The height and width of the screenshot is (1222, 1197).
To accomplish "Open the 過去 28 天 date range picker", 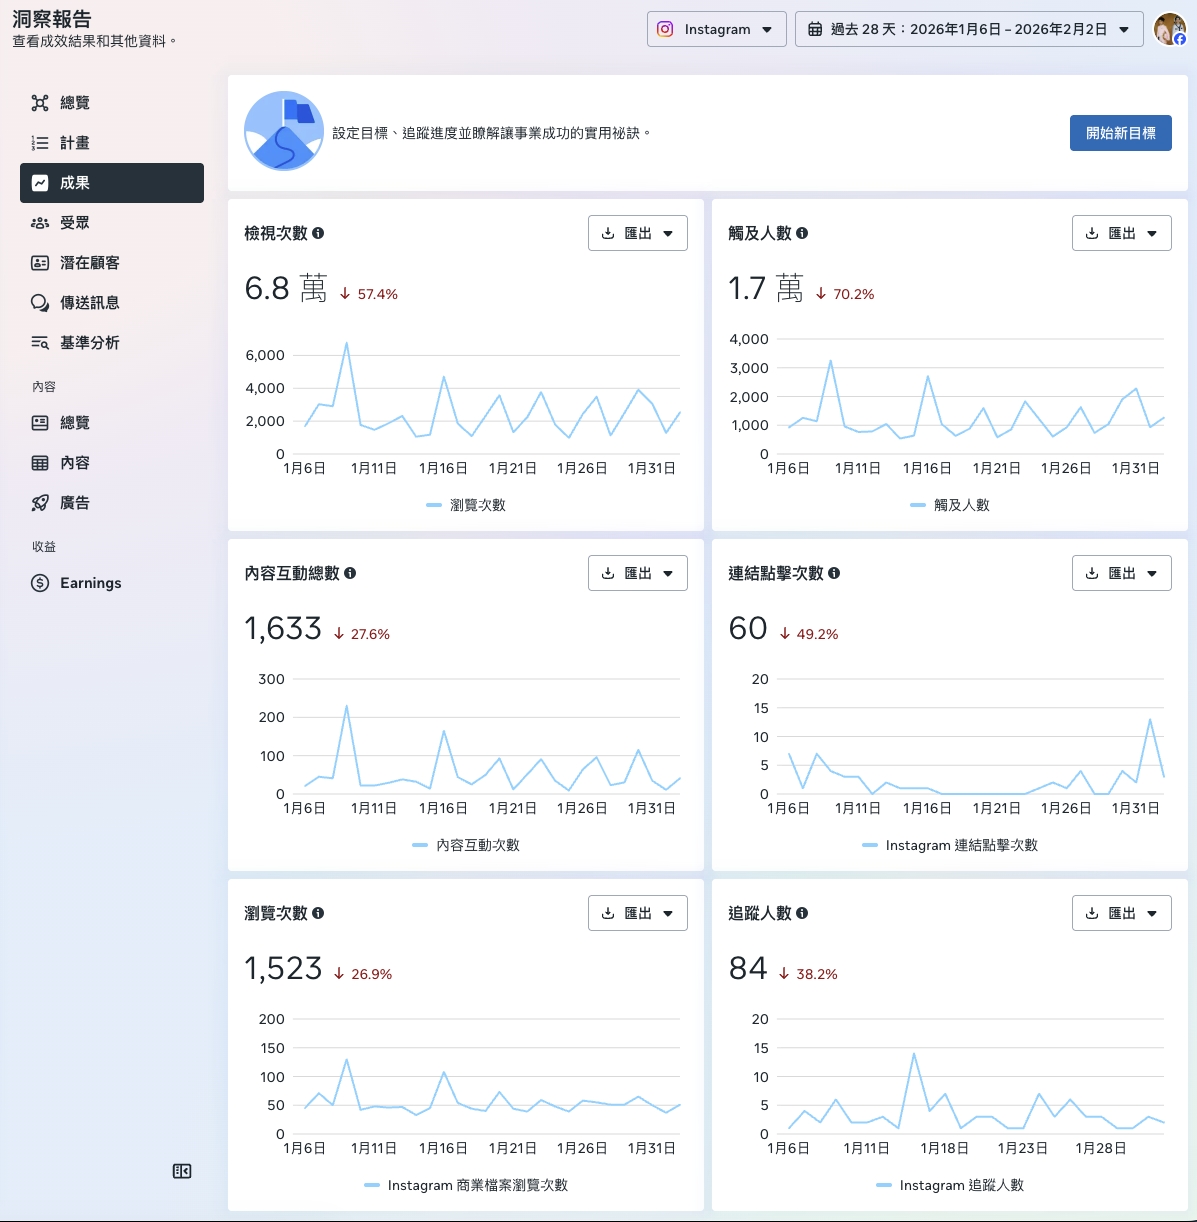I will [968, 29].
